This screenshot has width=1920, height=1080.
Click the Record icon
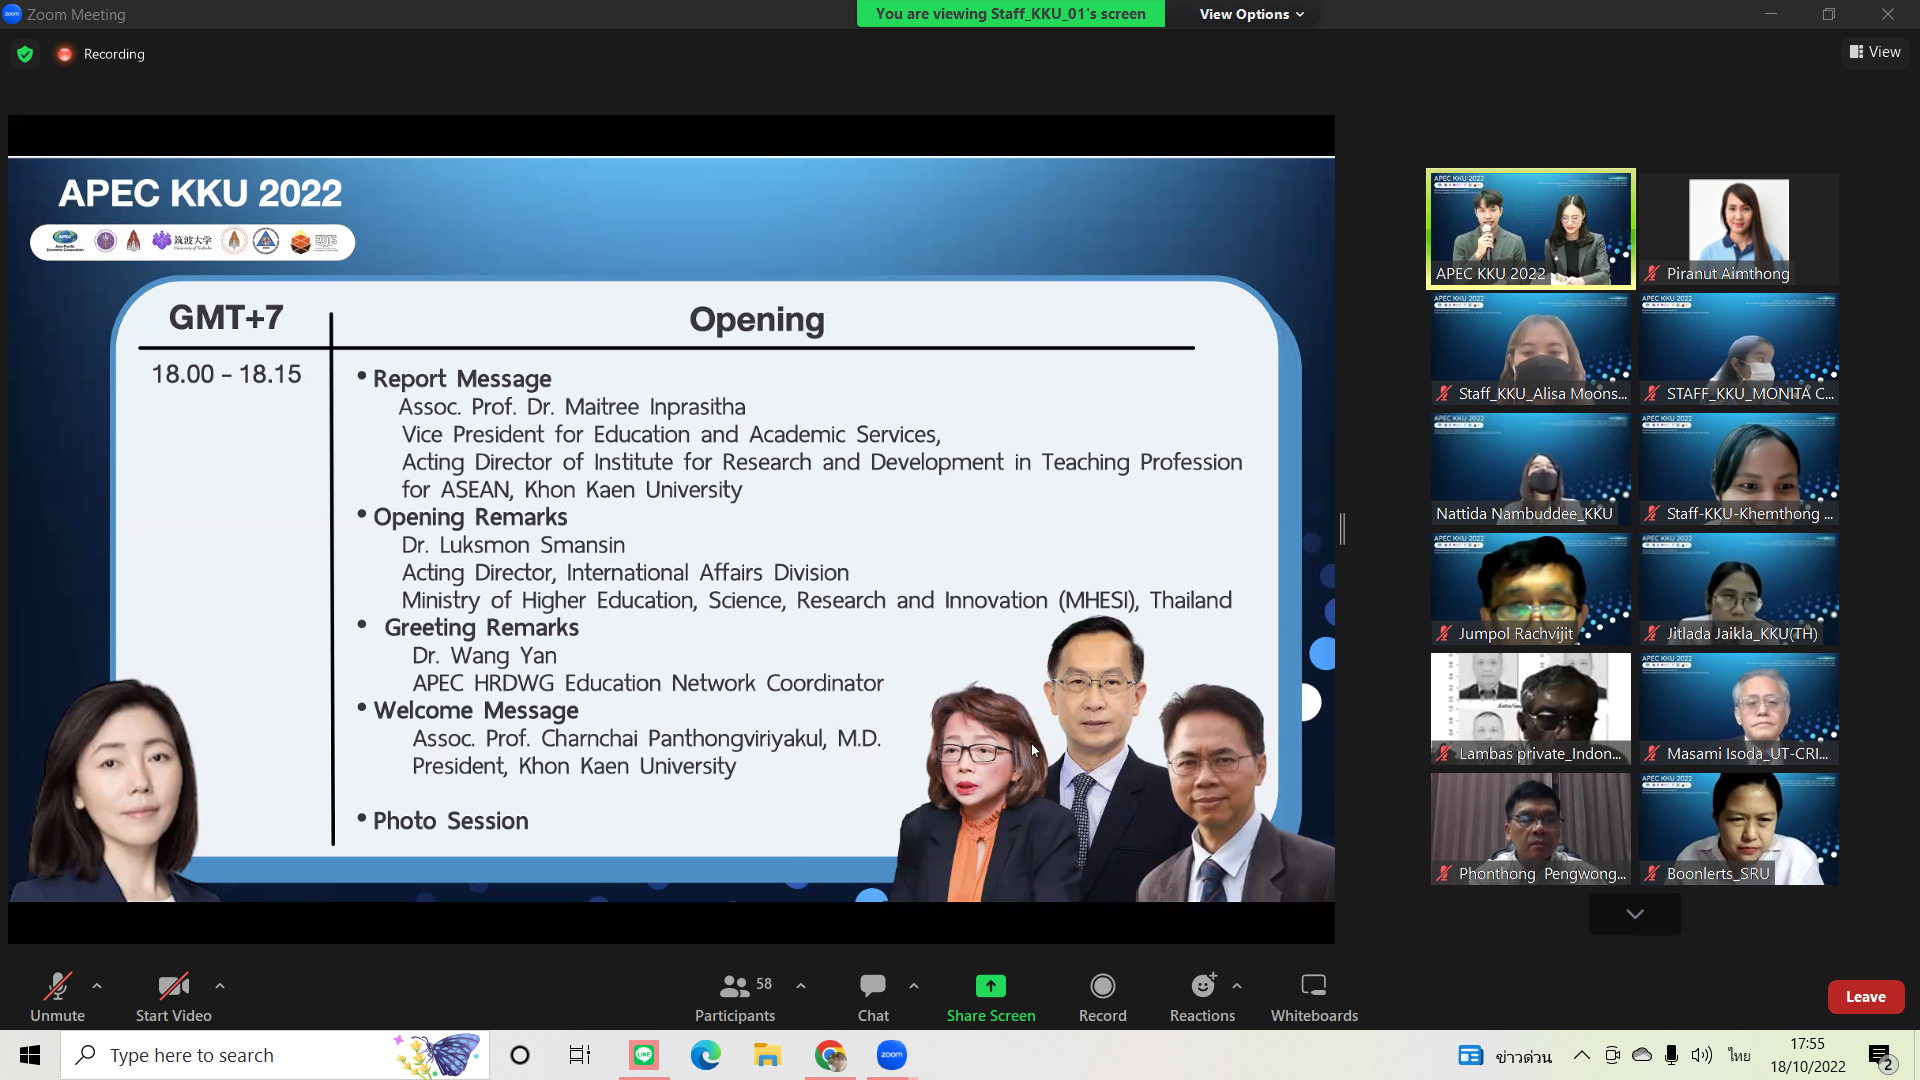[x=1102, y=986]
